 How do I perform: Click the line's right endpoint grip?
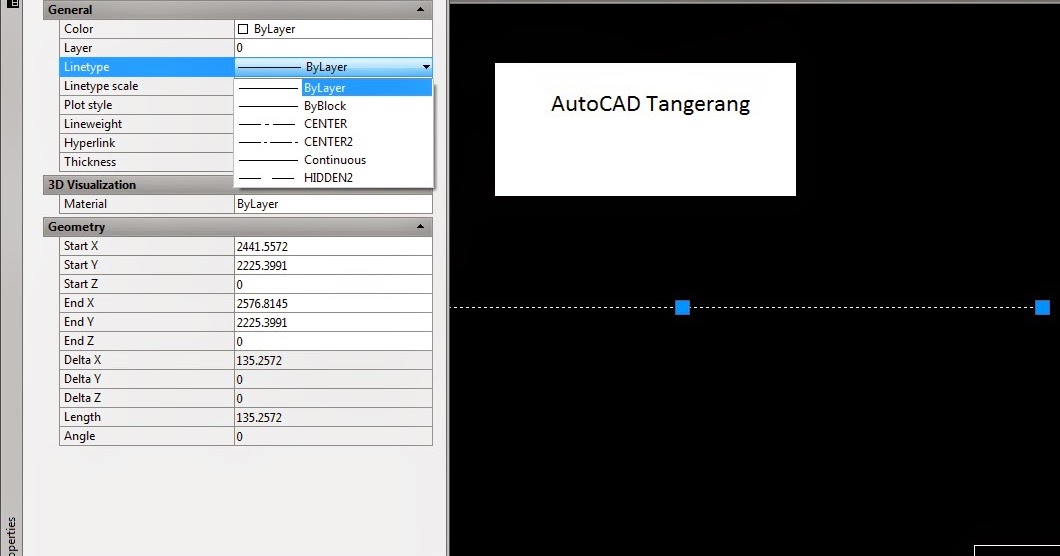1042,308
